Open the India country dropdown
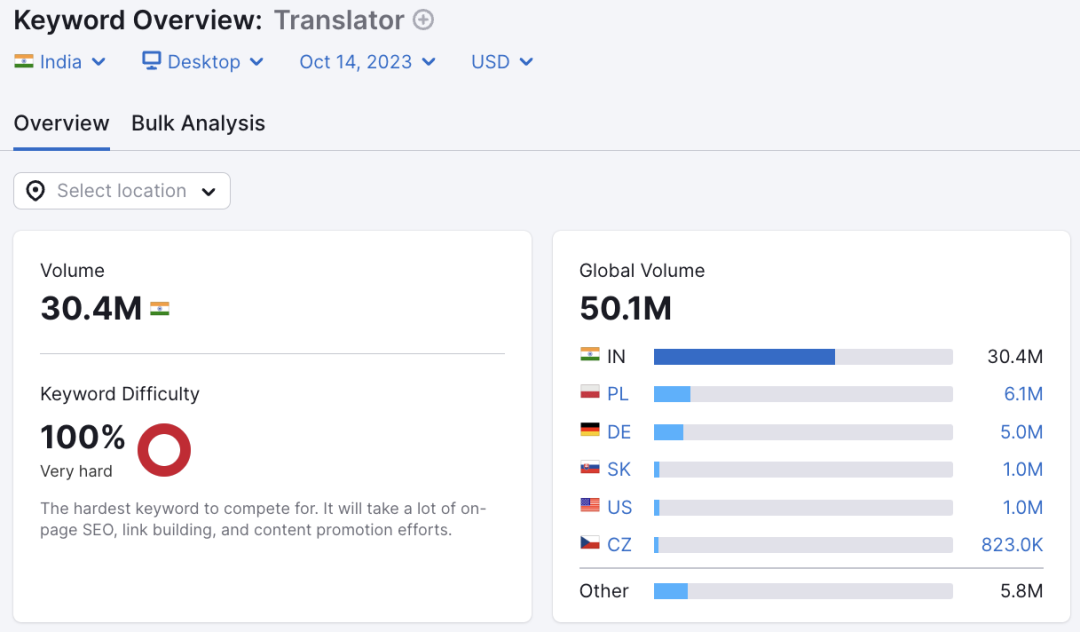The height and width of the screenshot is (632, 1080). click(x=60, y=62)
